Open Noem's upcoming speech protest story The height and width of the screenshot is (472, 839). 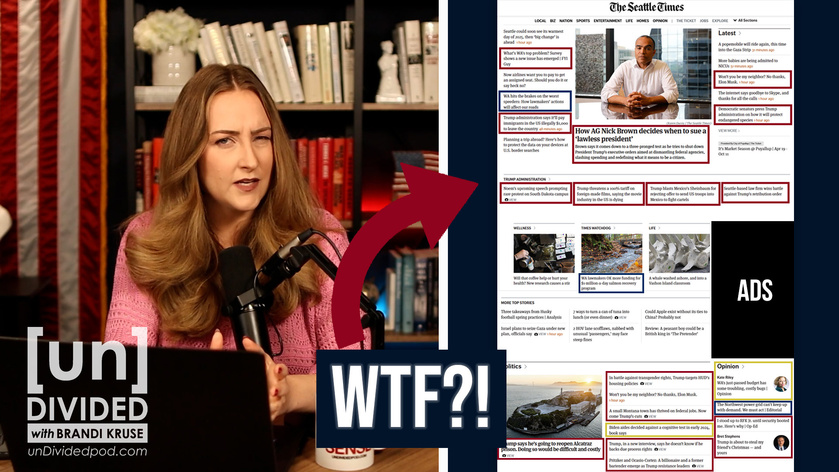coord(536,193)
